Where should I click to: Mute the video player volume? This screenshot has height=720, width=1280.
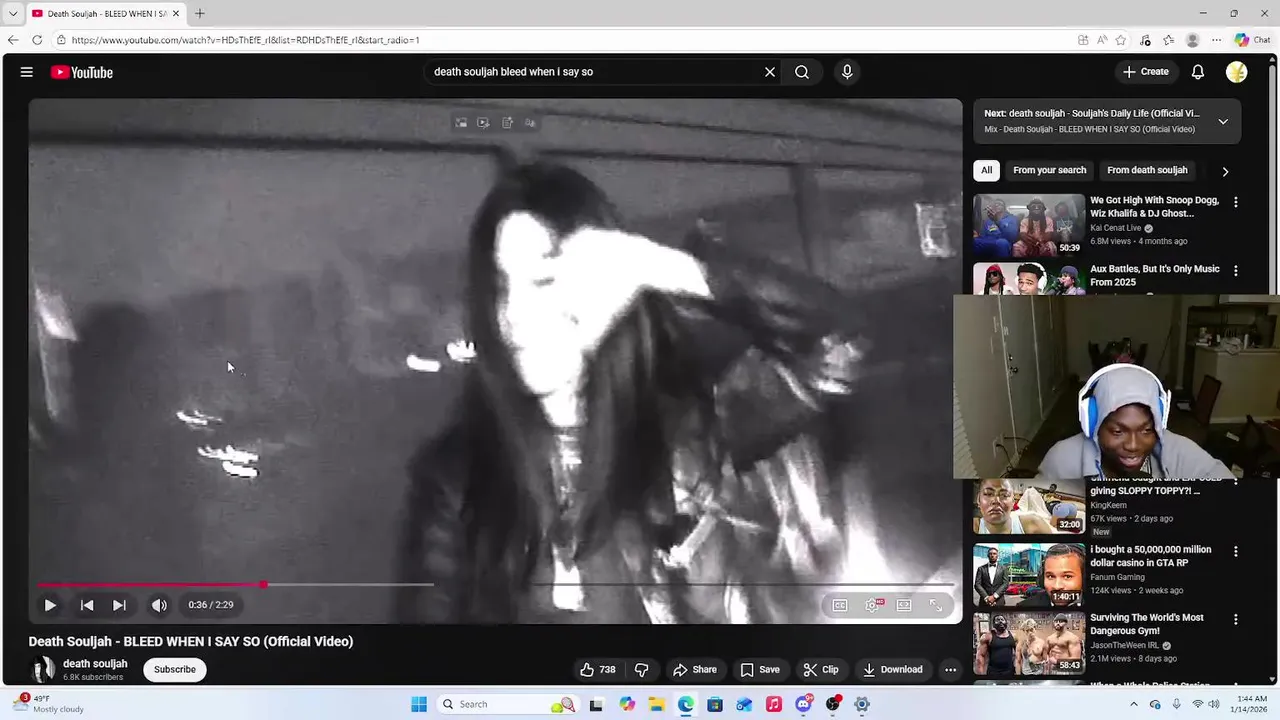click(x=159, y=605)
